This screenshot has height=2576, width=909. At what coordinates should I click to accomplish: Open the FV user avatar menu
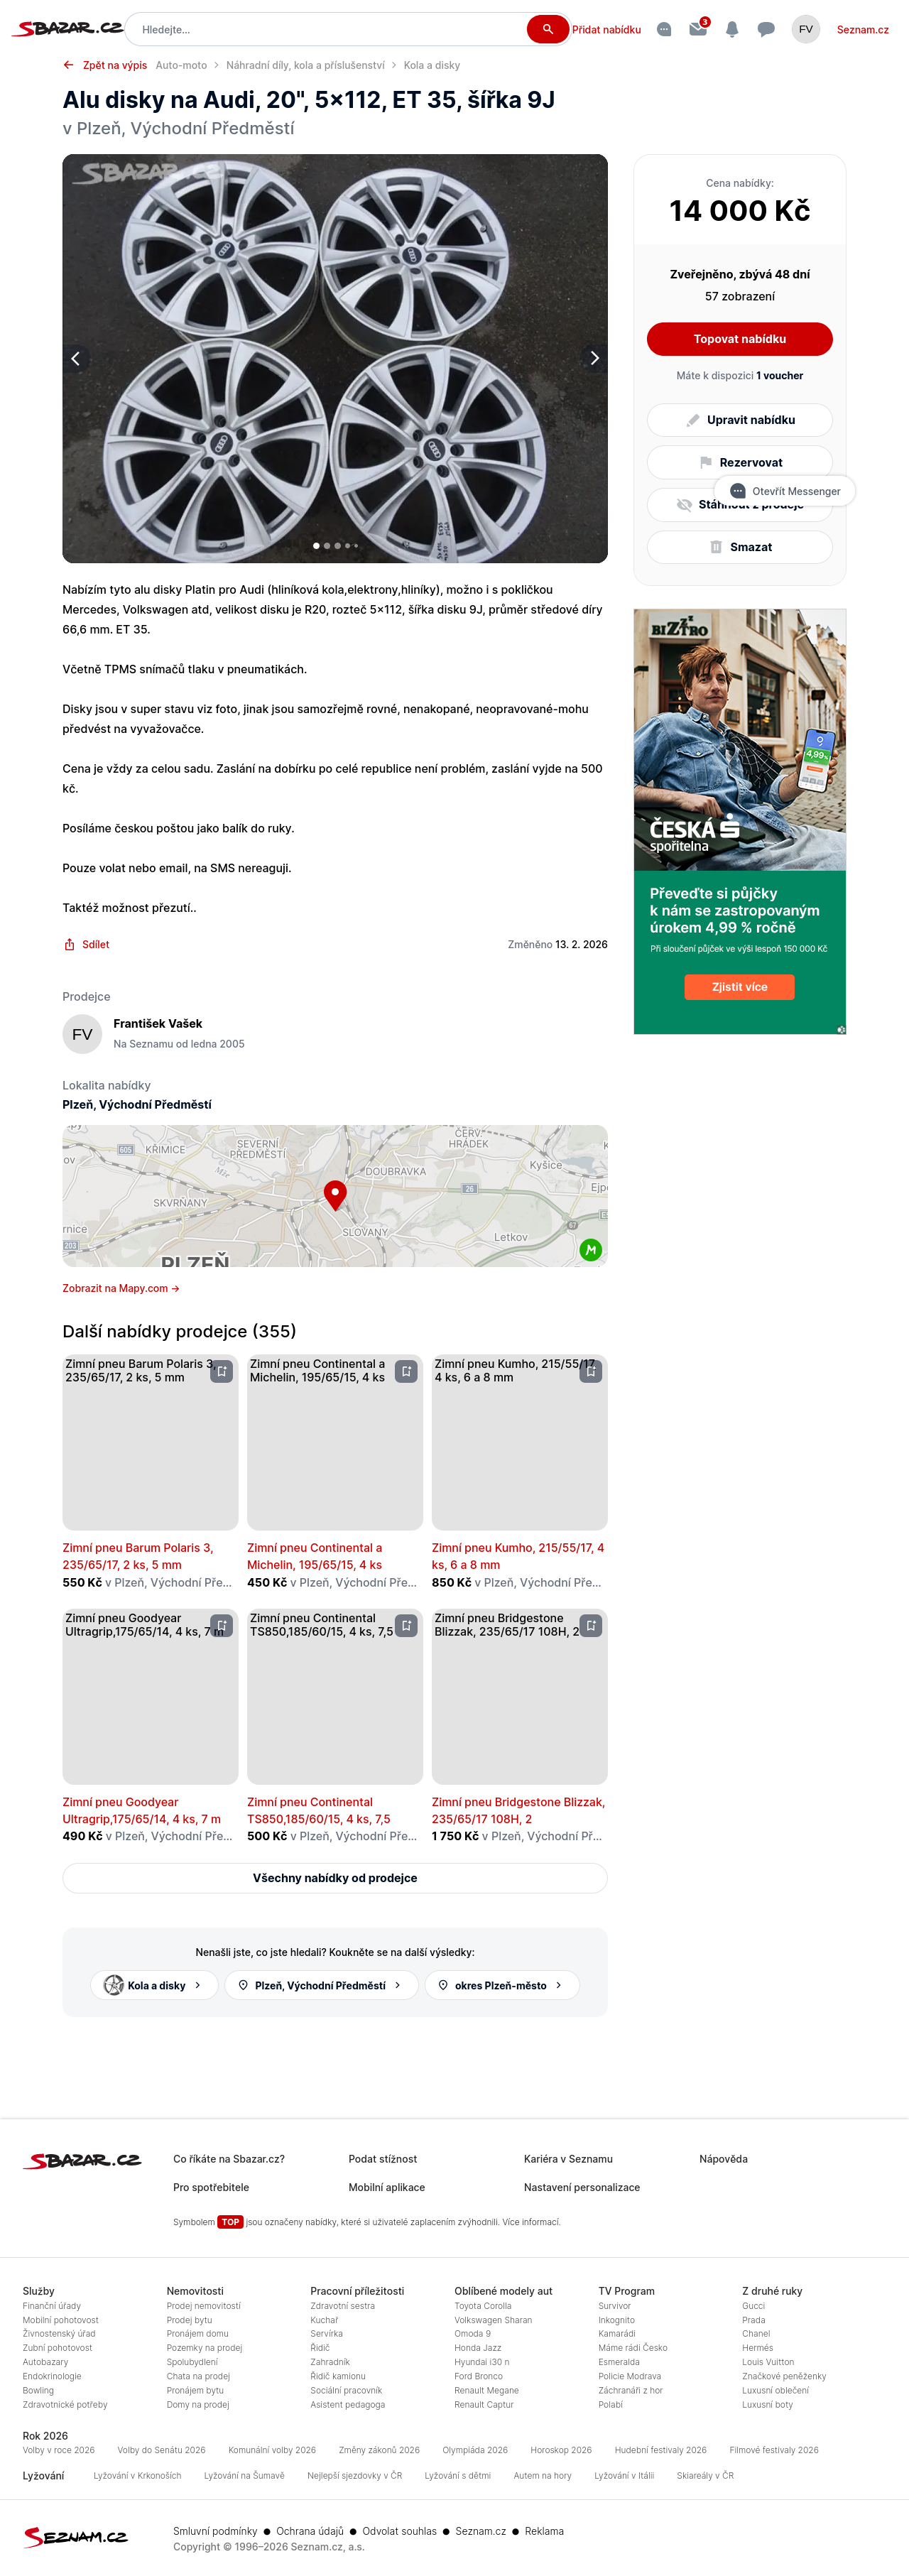click(805, 29)
